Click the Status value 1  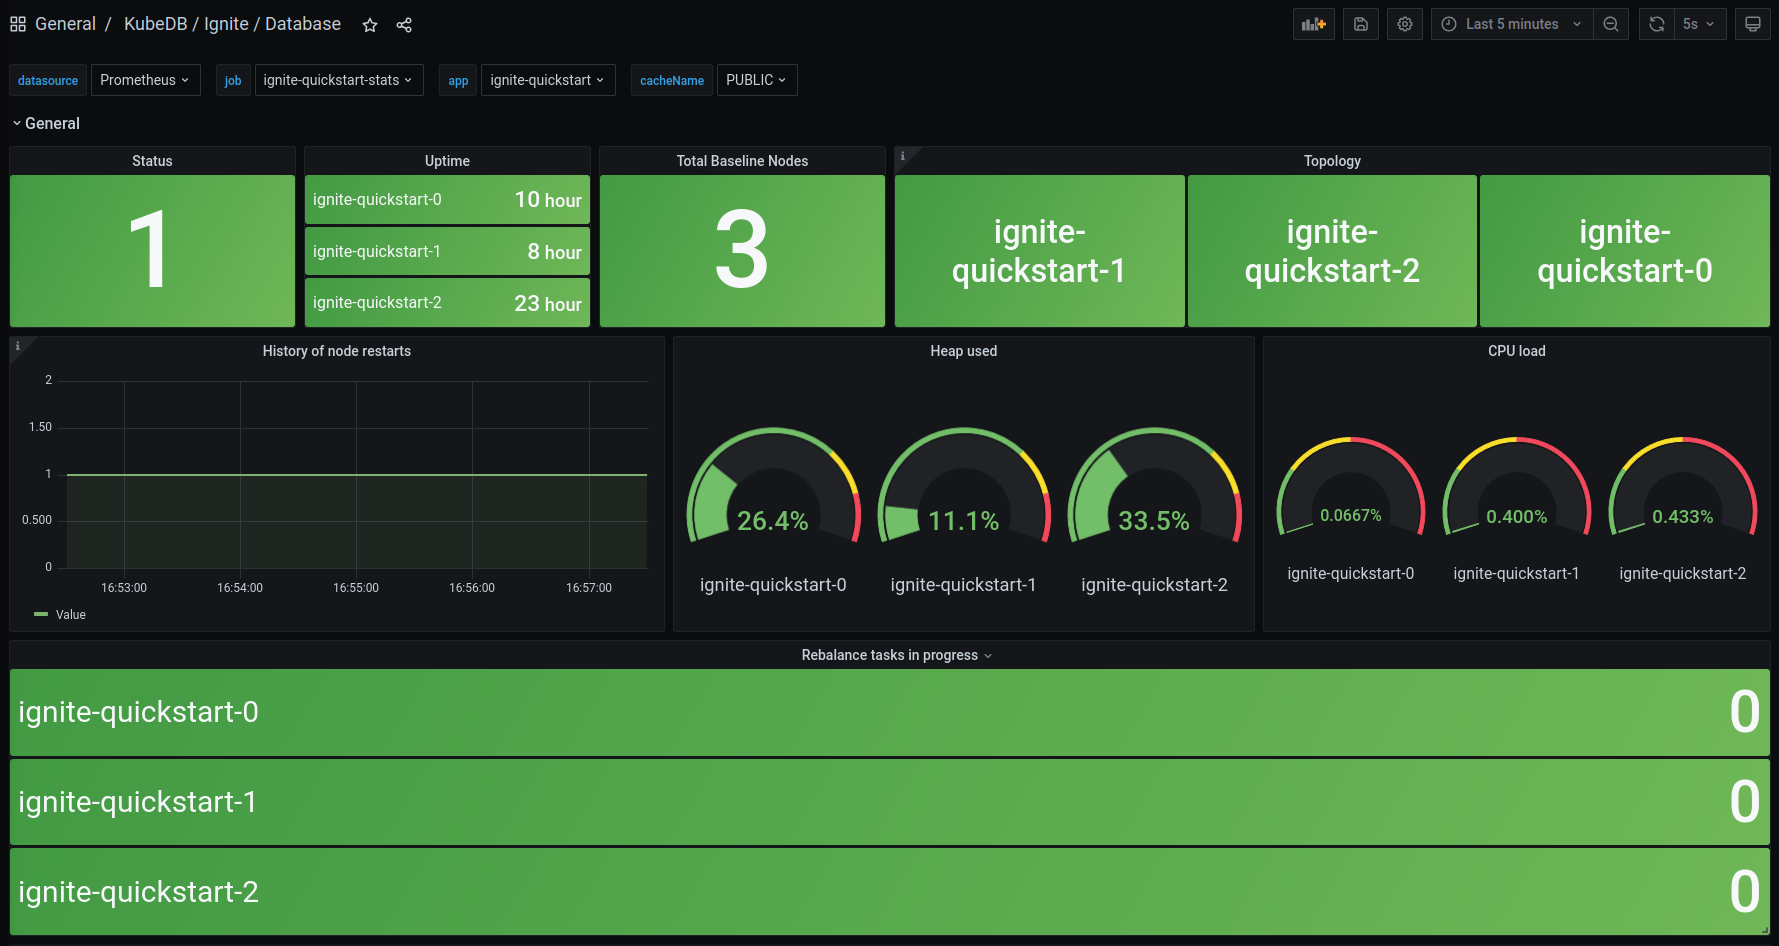(x=150, y=251)
